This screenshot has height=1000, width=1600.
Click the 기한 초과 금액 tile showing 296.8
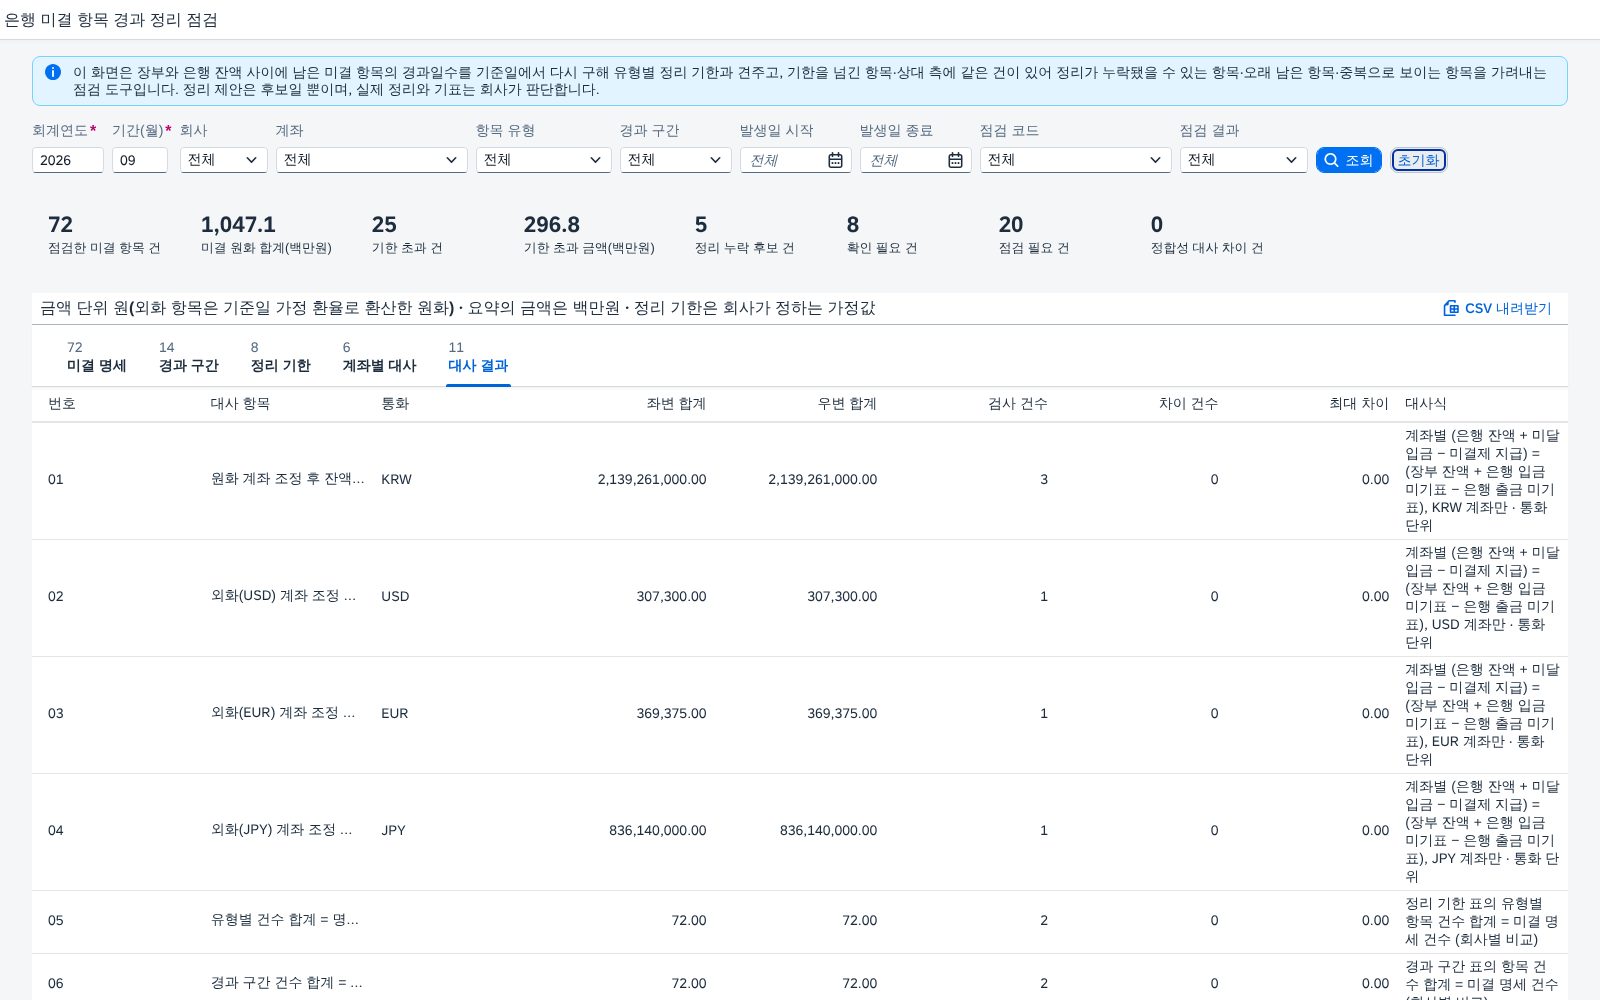point(589,235)
